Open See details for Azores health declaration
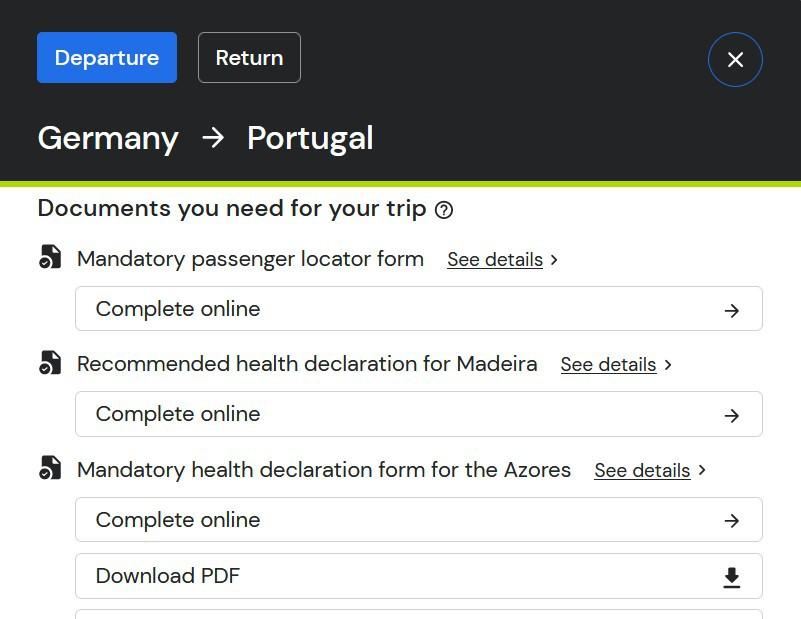Screen dimensions: 801x619 [642, 470]
